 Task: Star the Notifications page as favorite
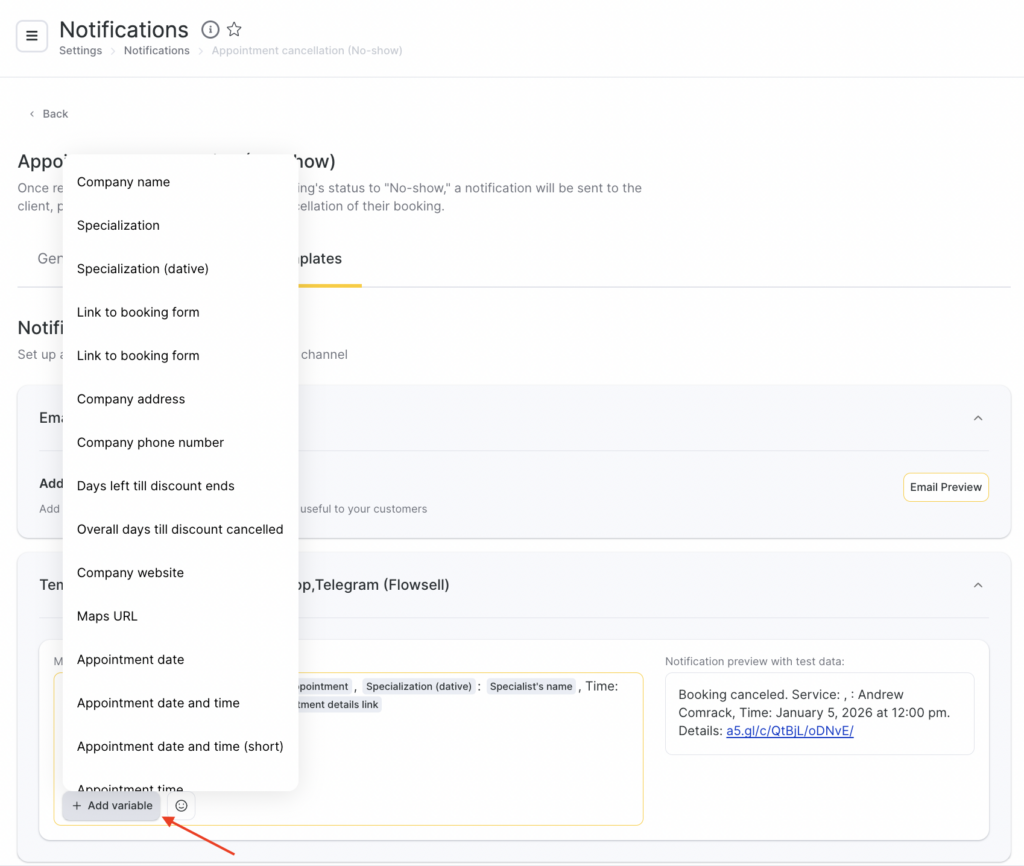(234, 29)
